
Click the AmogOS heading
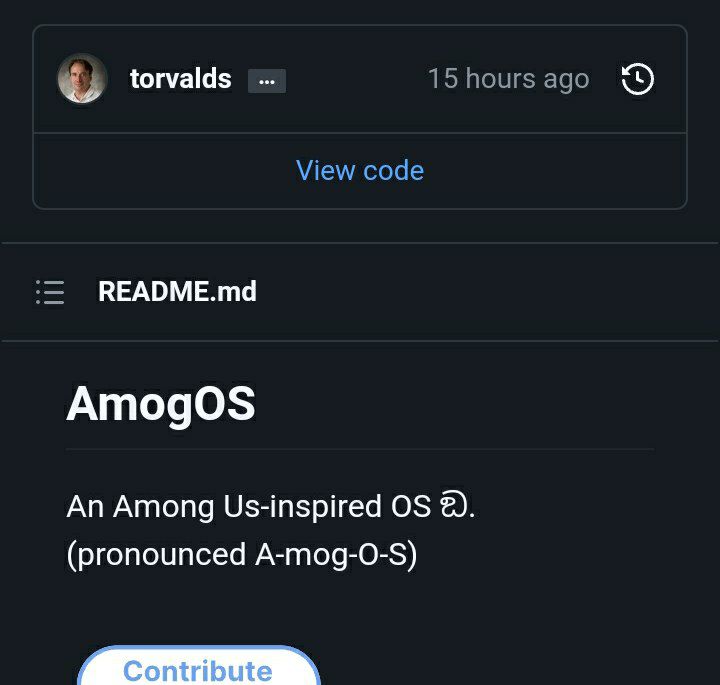click(x=161, y=404)
